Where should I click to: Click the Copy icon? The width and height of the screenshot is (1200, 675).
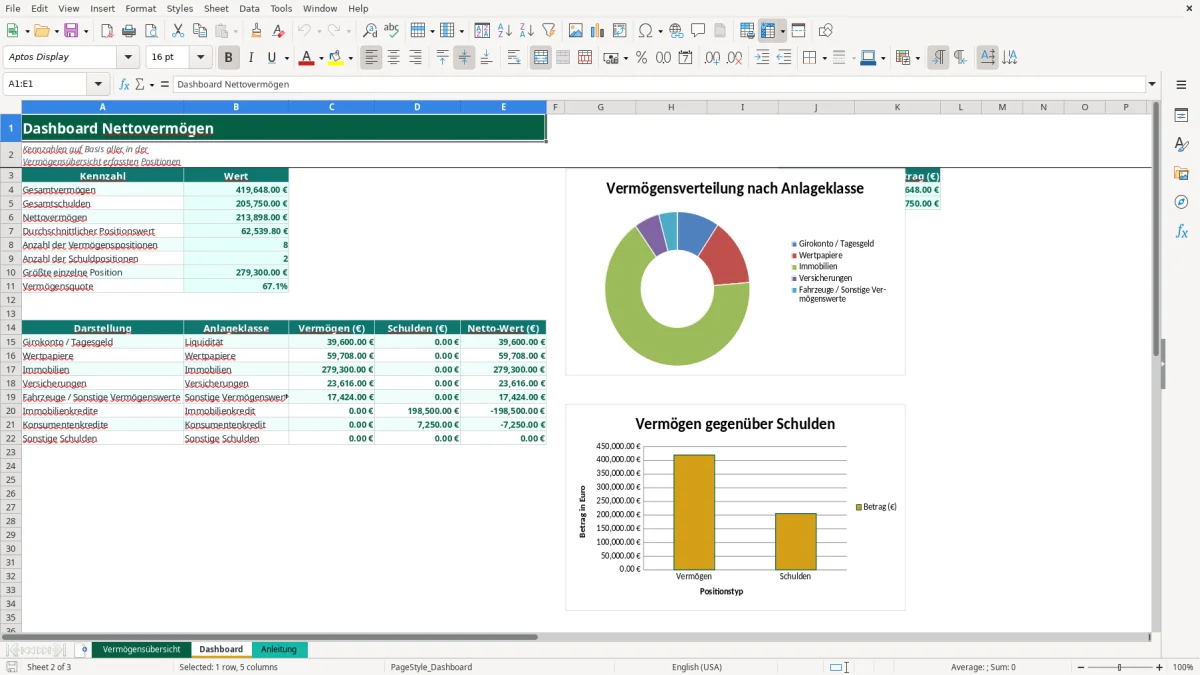click(200, 31)
